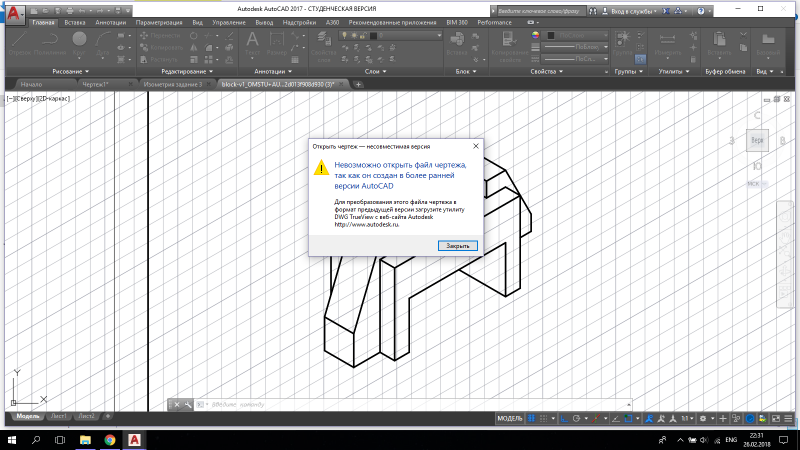The width and height of the screenshot is (800, 450).
Task: Select the Полилиния (Polyline) tool
Action: click(x=49, y=43)
